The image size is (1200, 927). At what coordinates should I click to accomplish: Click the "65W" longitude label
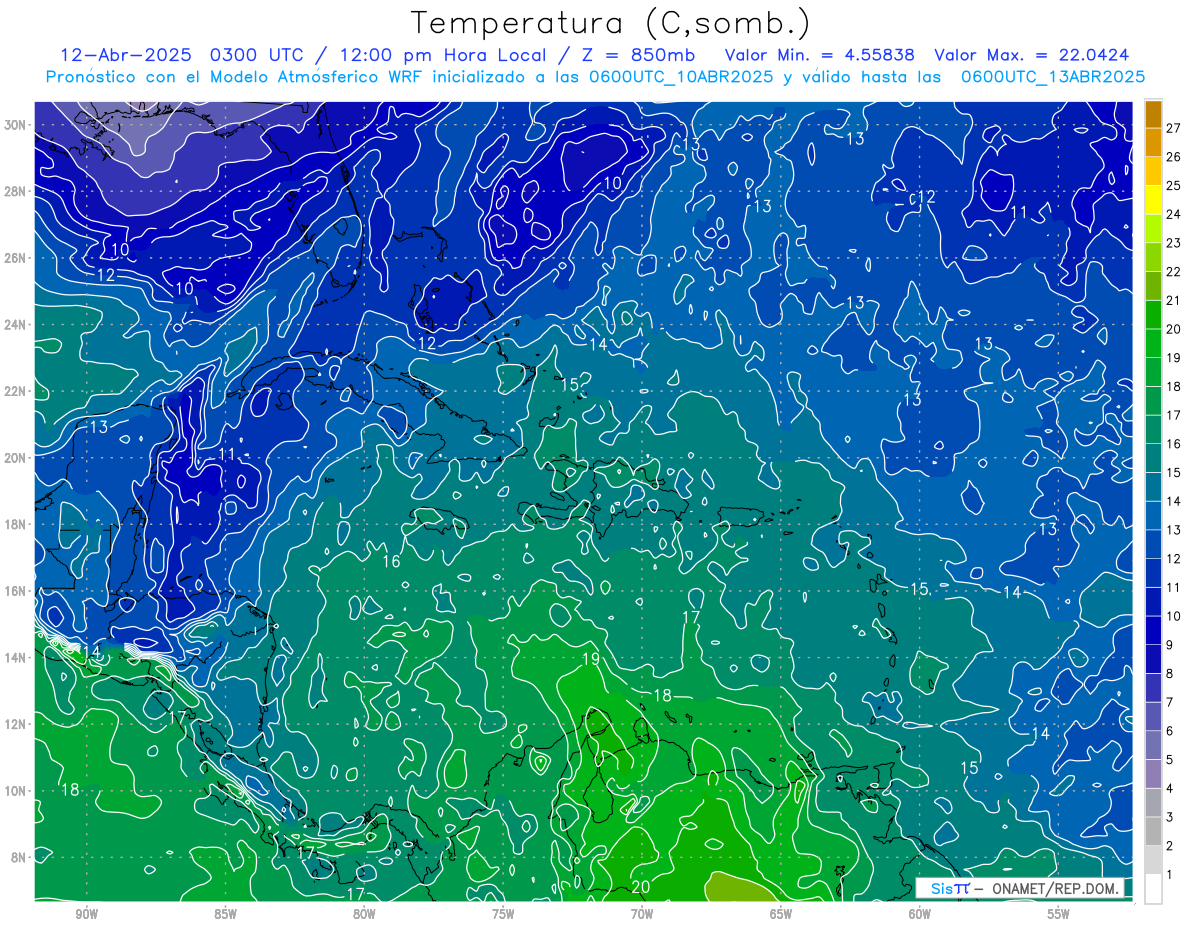781,914
